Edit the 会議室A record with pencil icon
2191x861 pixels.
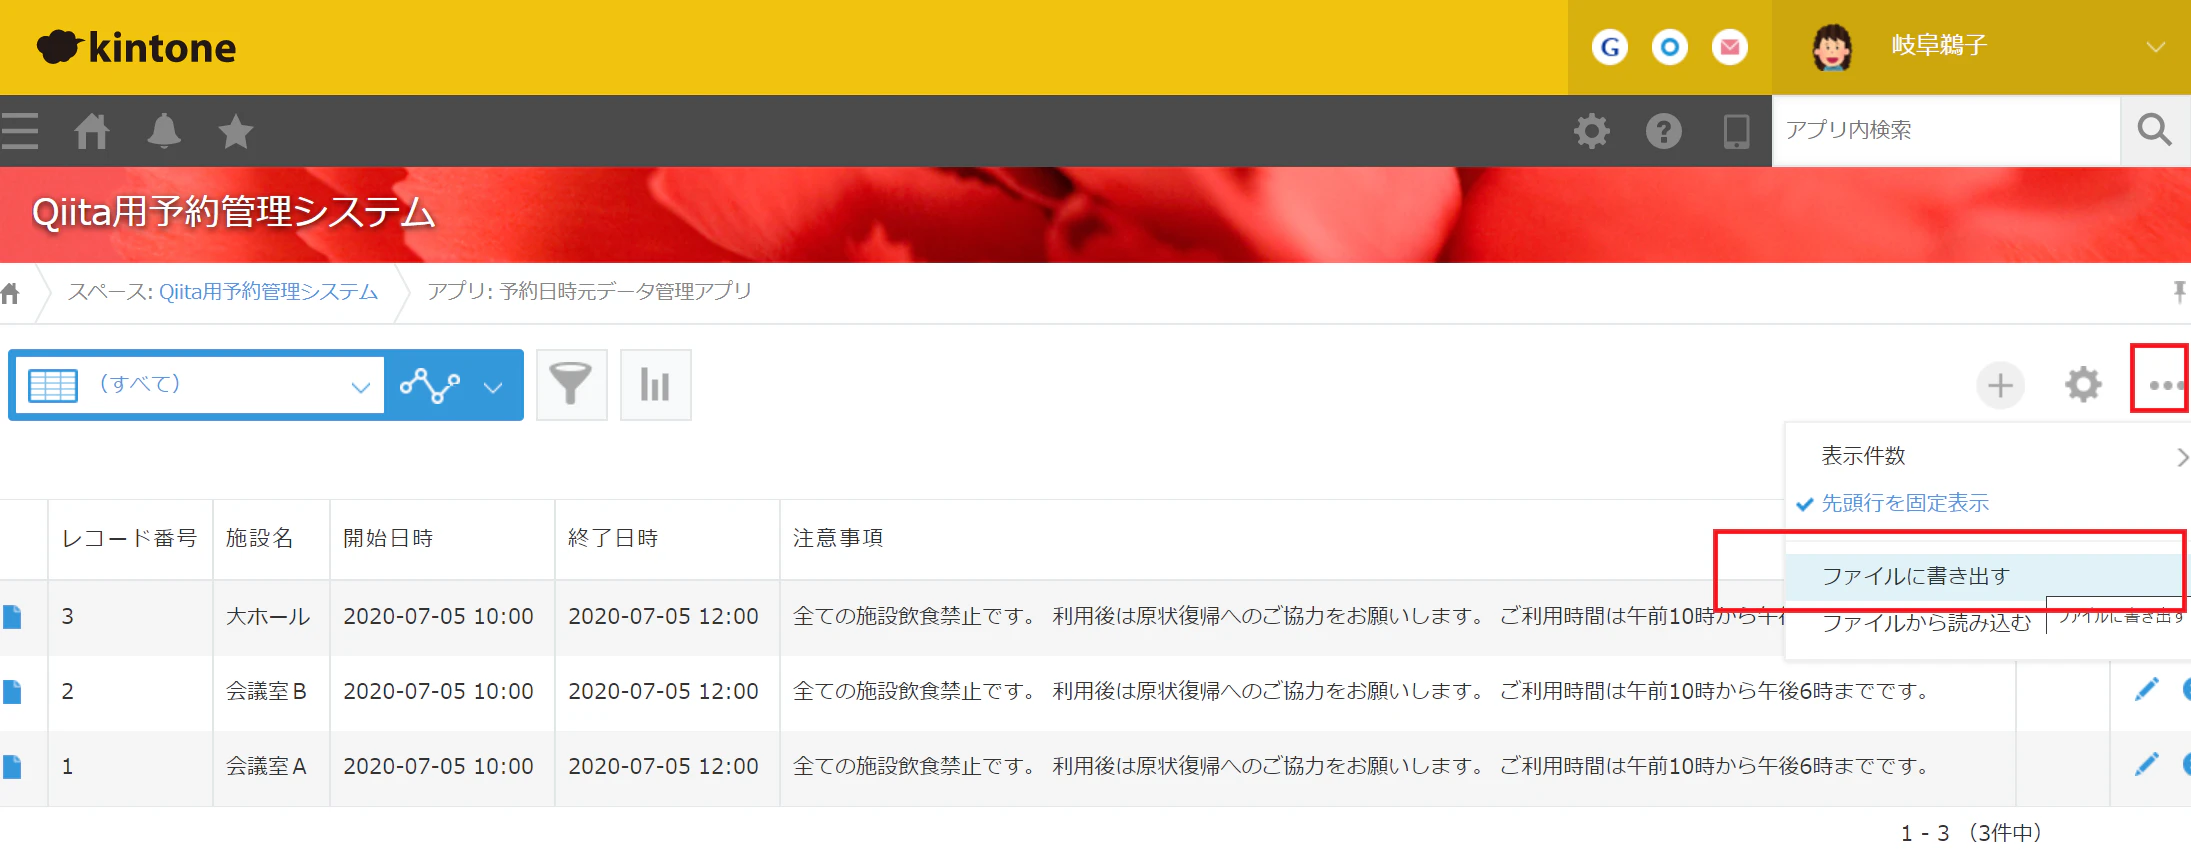pos(2147,765)
